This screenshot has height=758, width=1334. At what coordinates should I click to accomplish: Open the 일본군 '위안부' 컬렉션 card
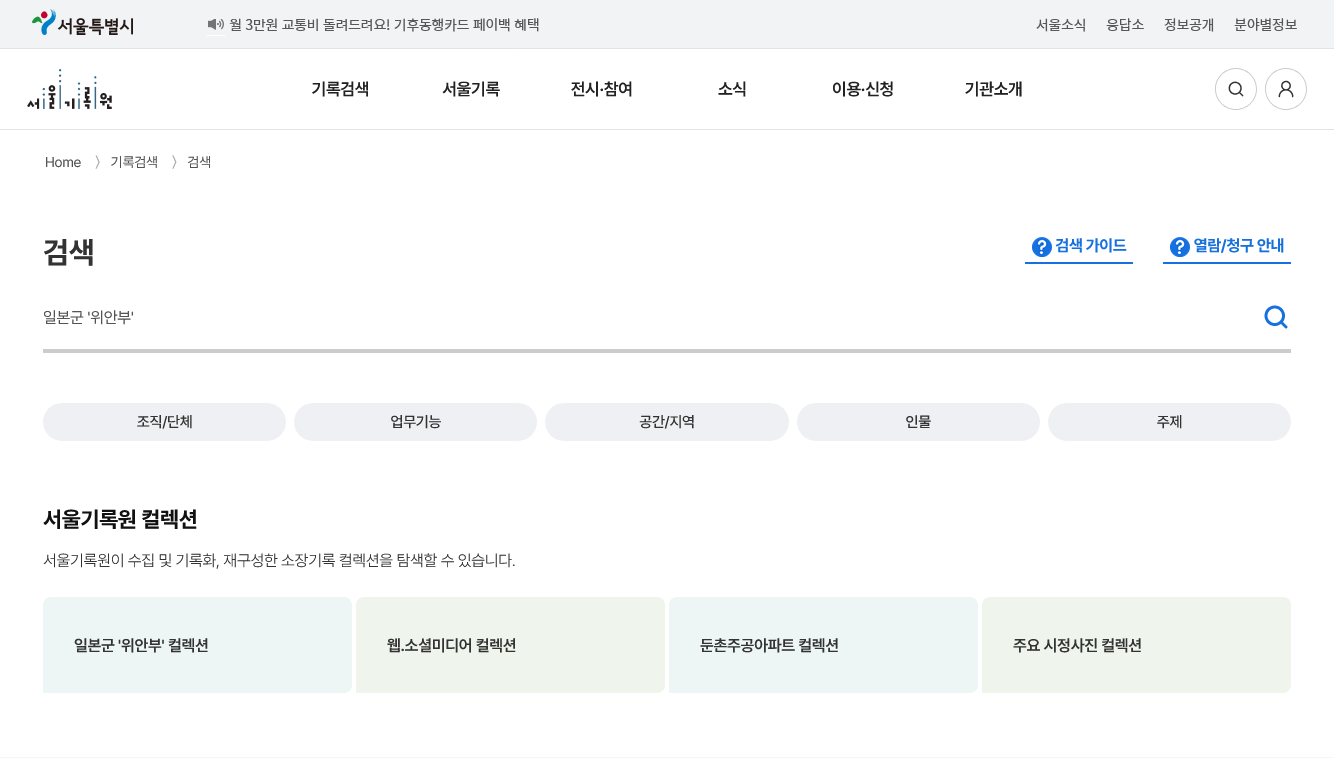point(197,645)
